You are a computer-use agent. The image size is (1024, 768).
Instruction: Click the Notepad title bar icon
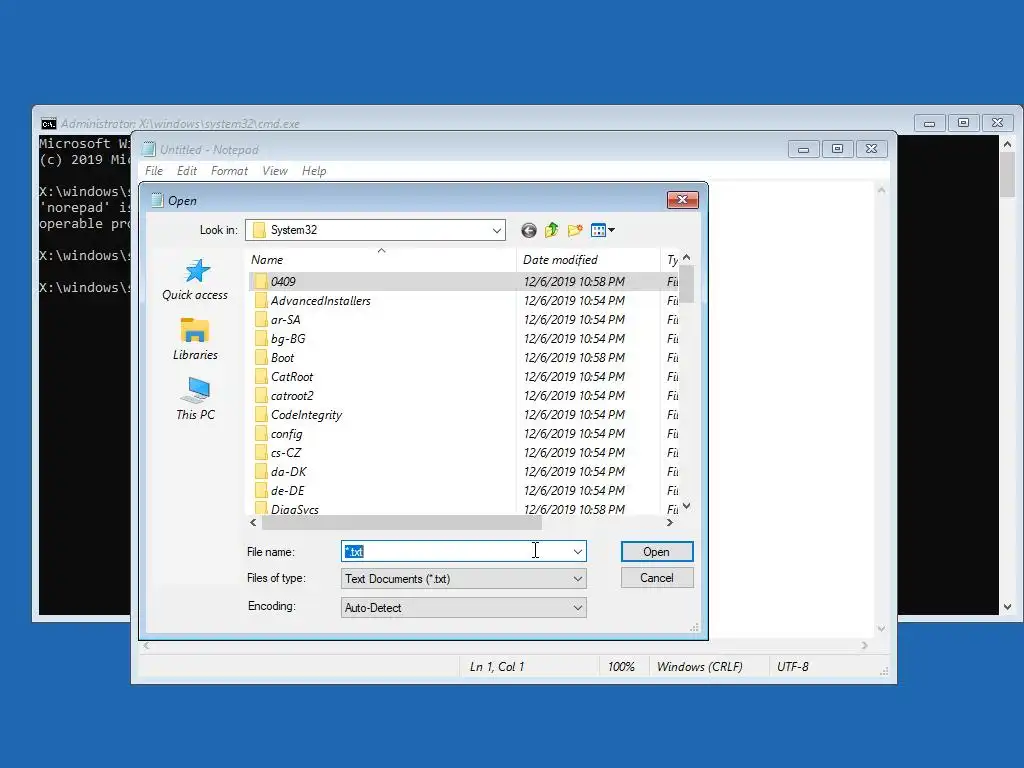(149, 150)
